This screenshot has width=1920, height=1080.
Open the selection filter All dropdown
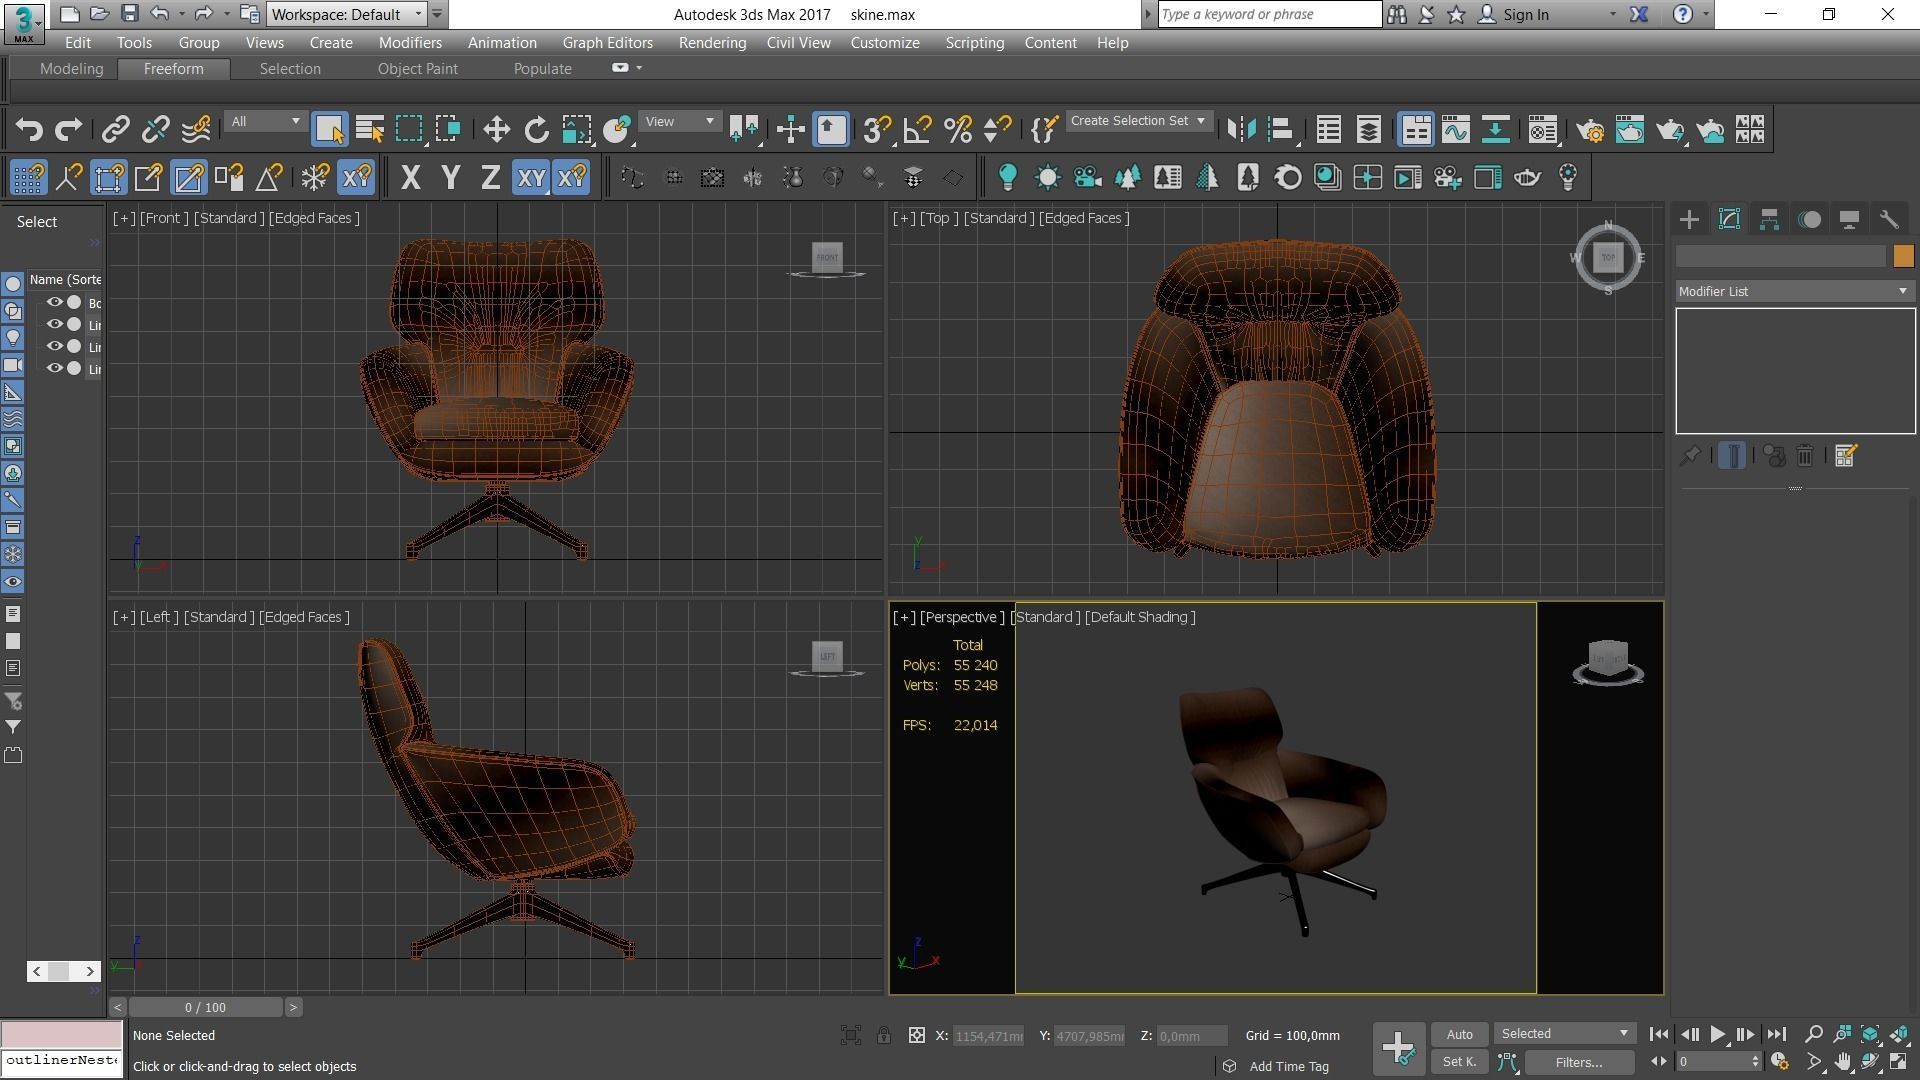tap(265, 121)
